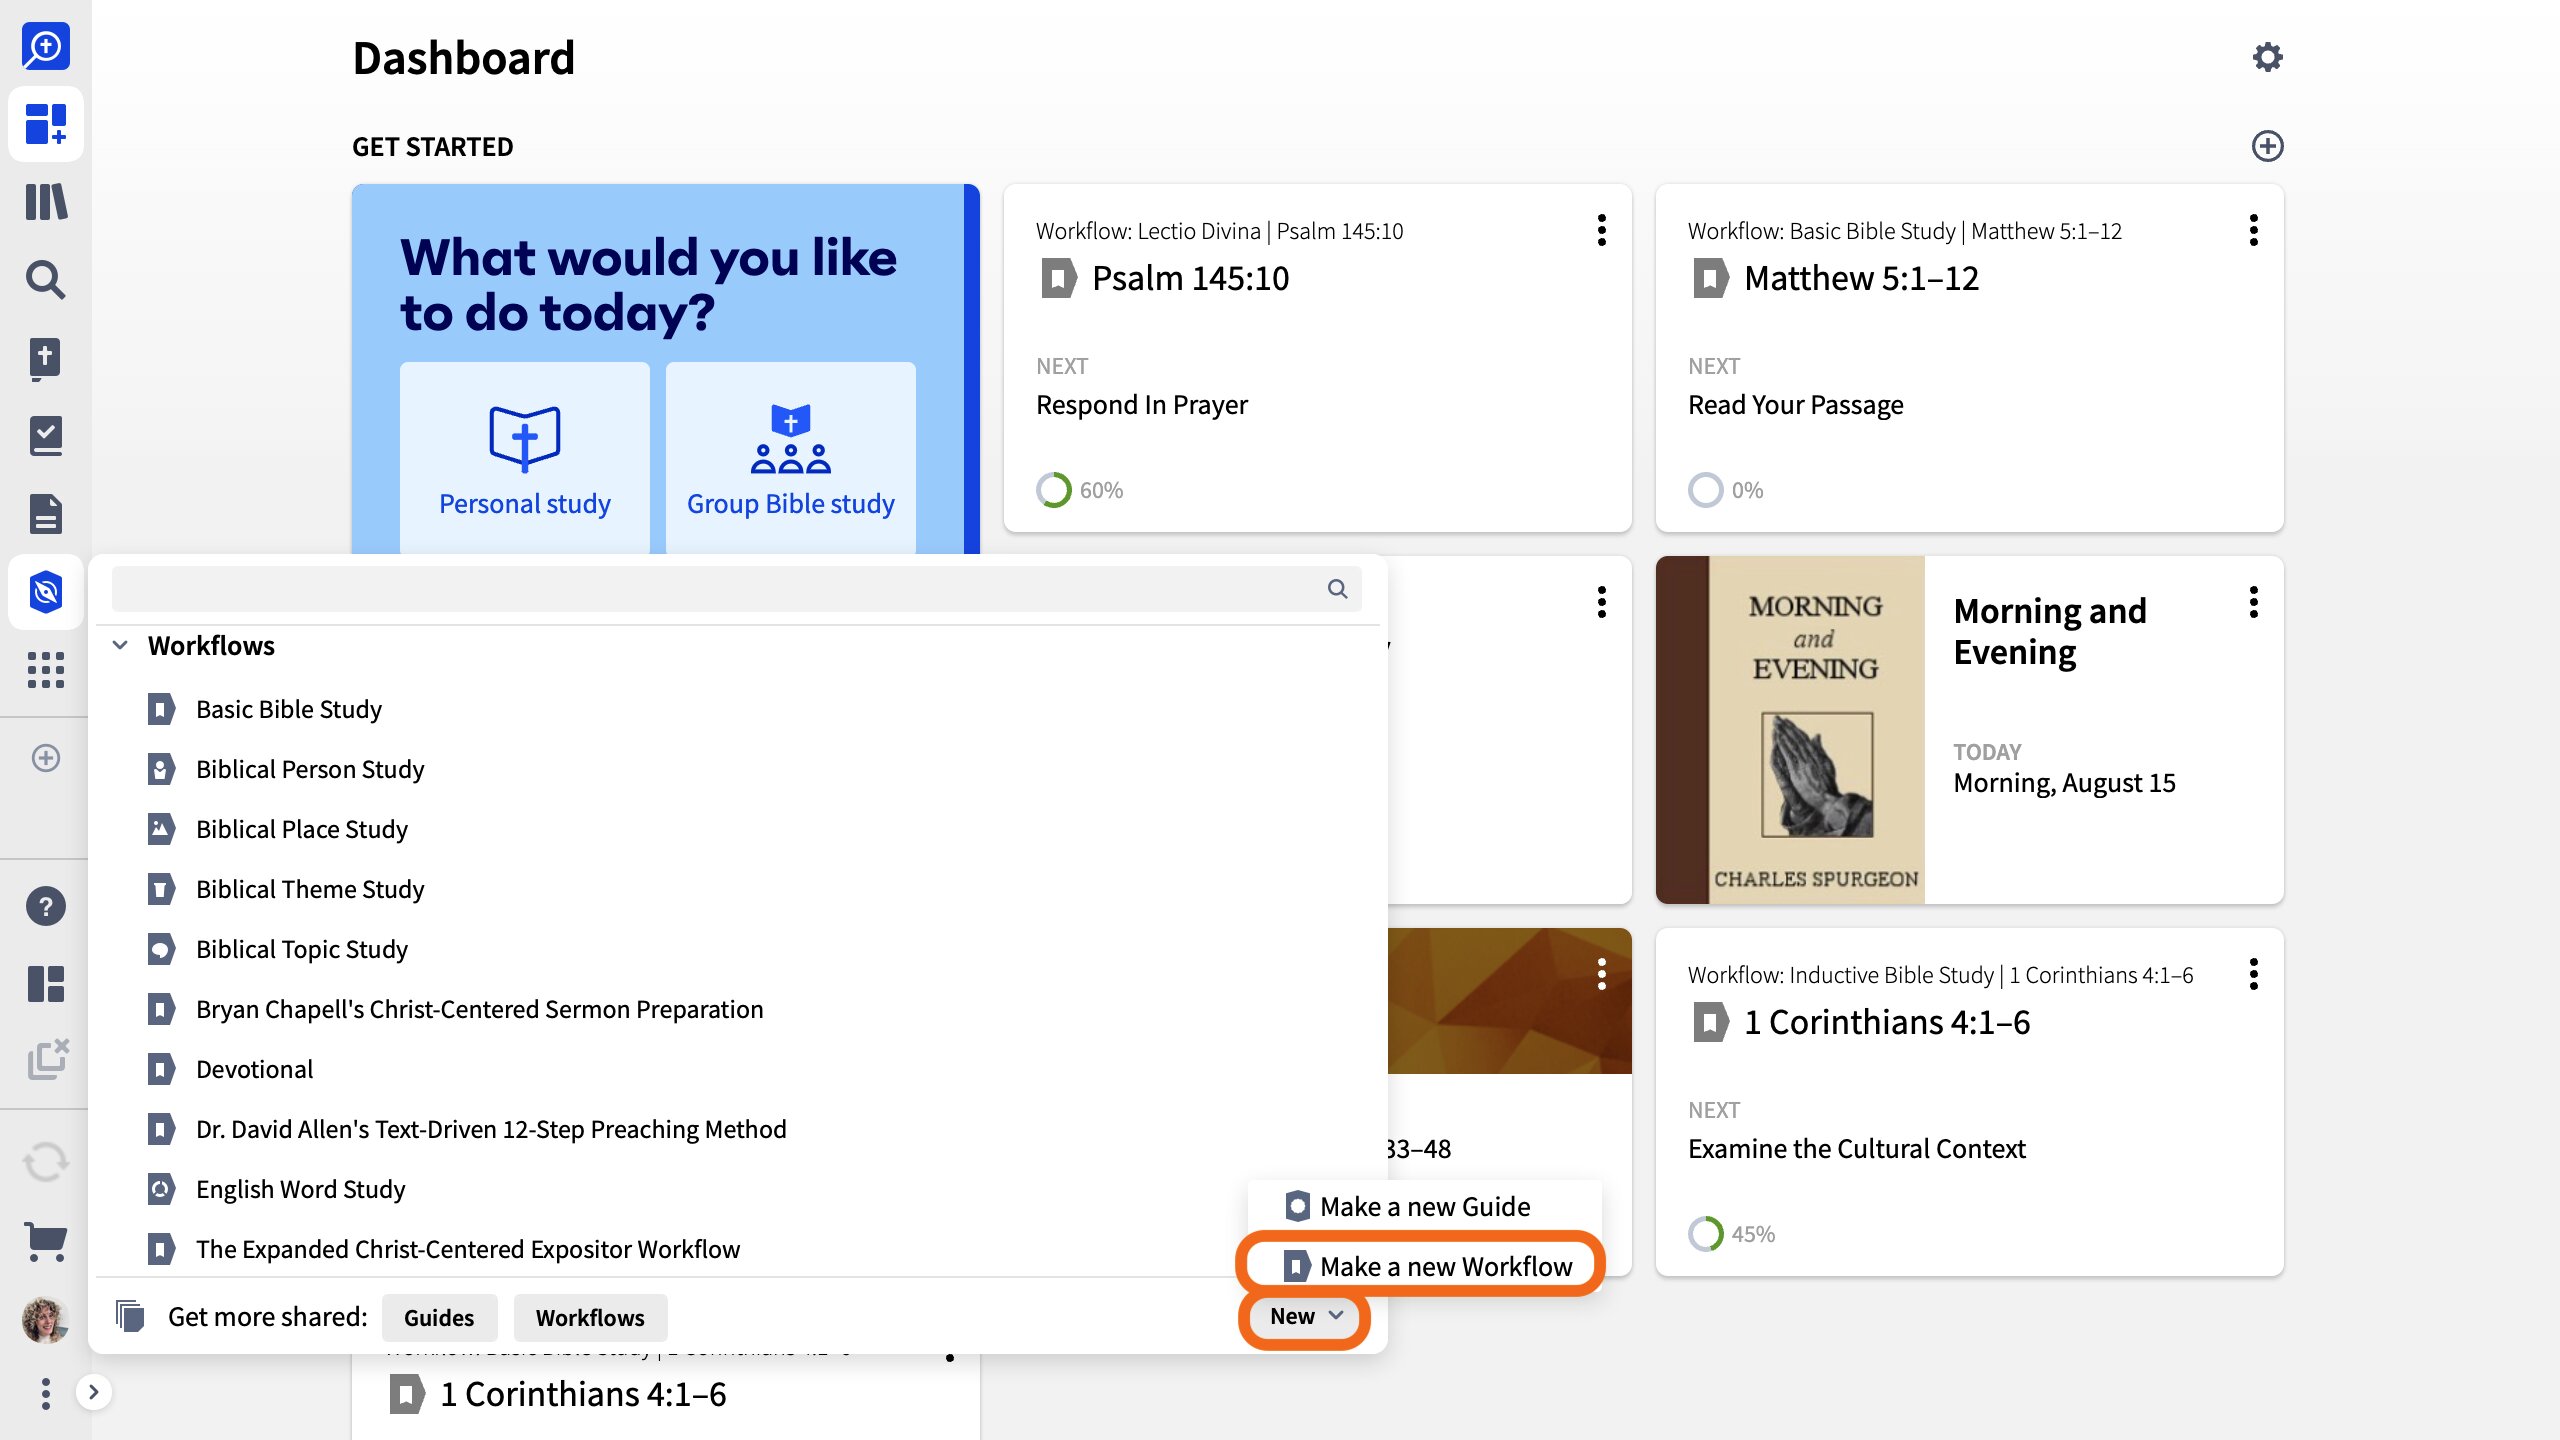Image resolution: width=2560 pixels, height=1440 pixels.
Task: Open bottom 1 Corinthians 4:1–6 Basic card
Action: click(583, 1394)
